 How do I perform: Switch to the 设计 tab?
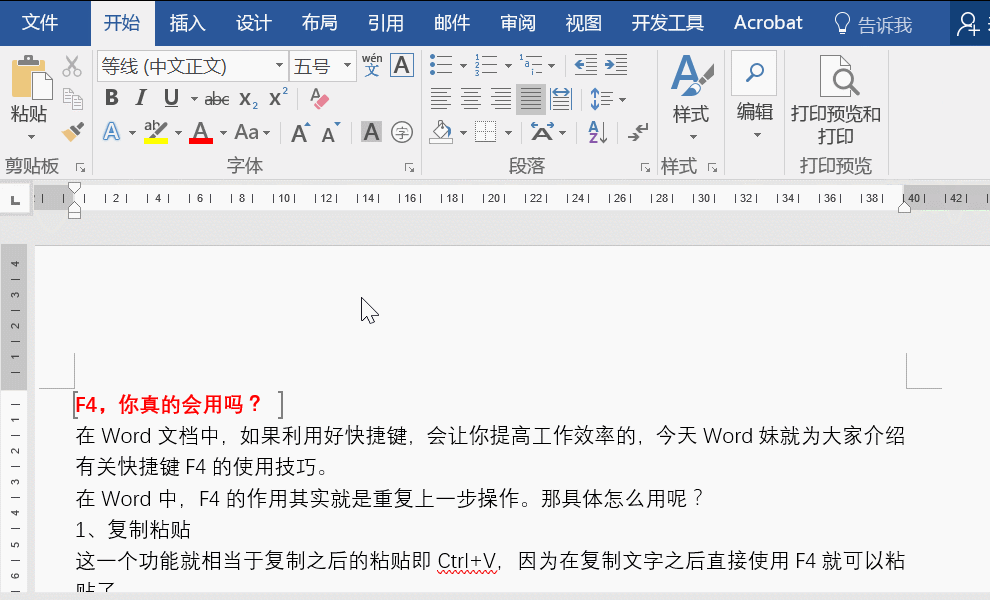click(253, 23)
